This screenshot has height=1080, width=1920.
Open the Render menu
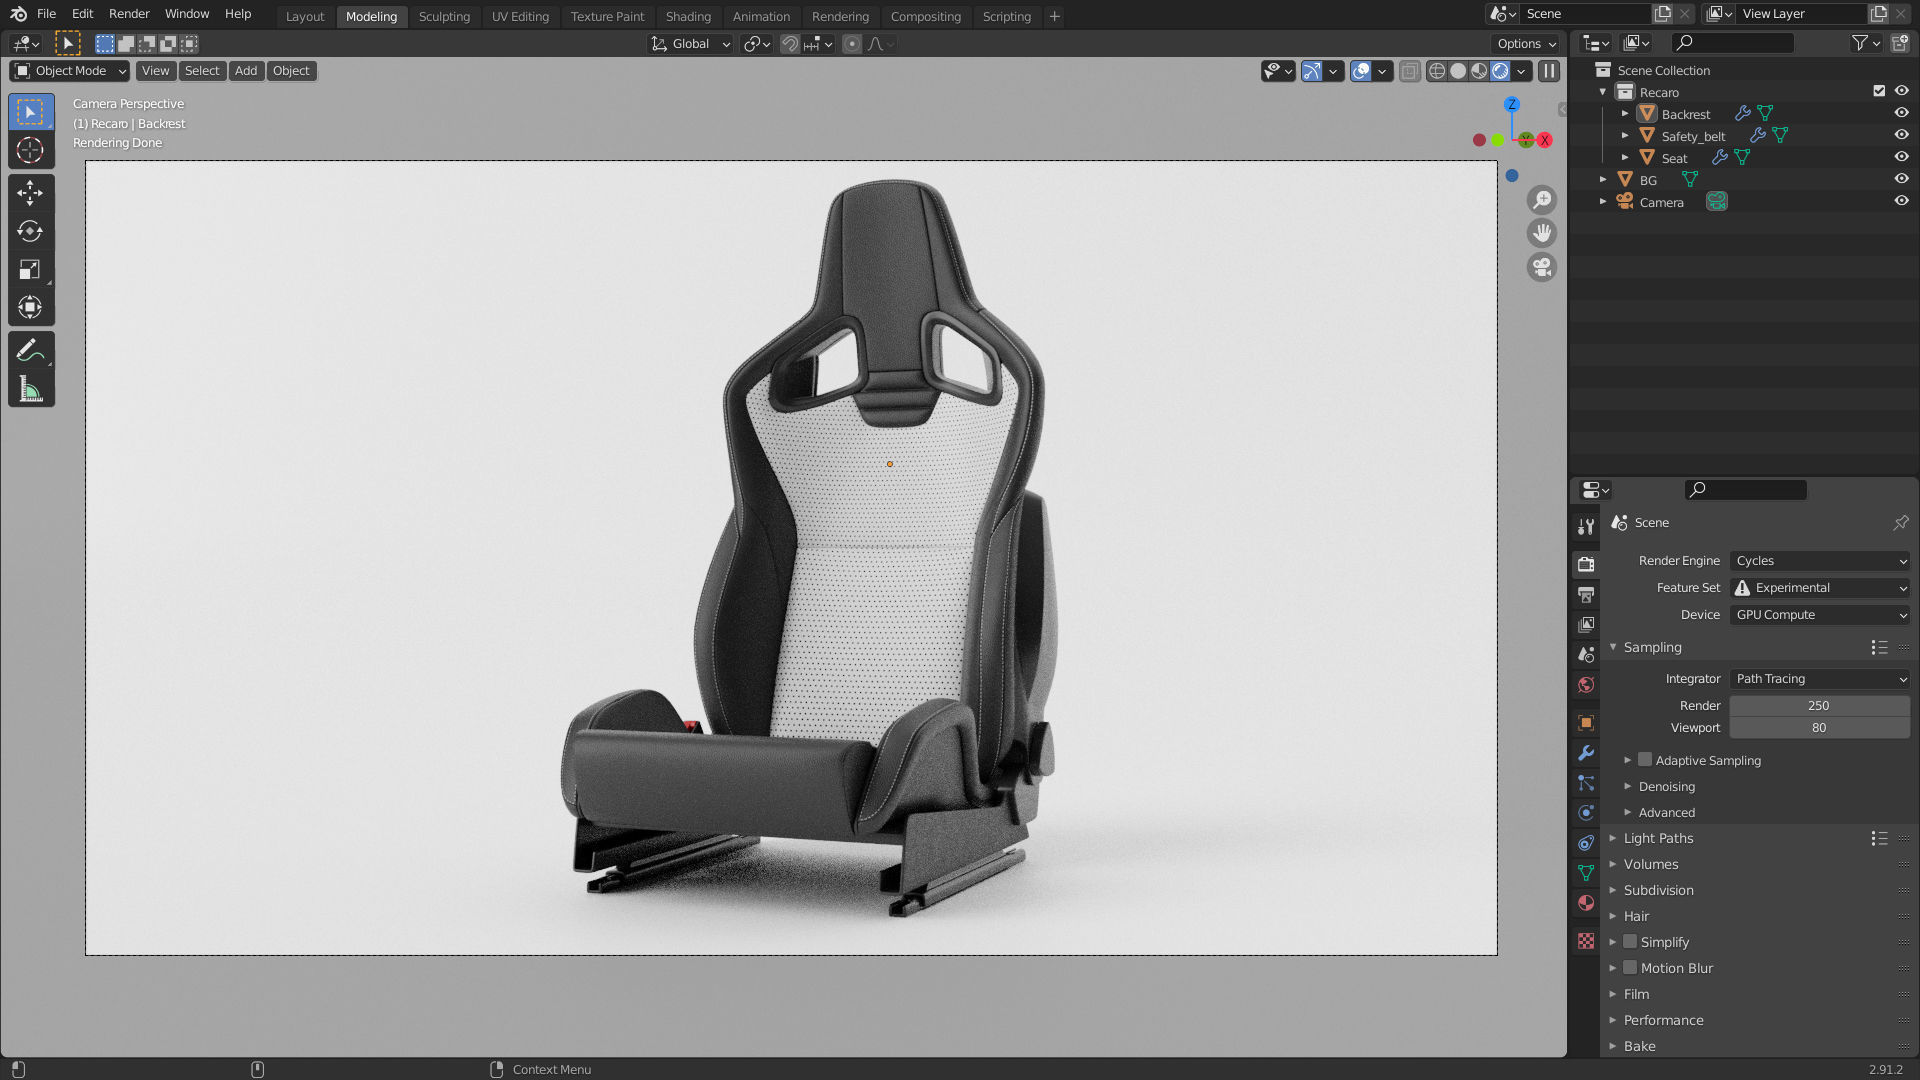click(x=128, y=13)
